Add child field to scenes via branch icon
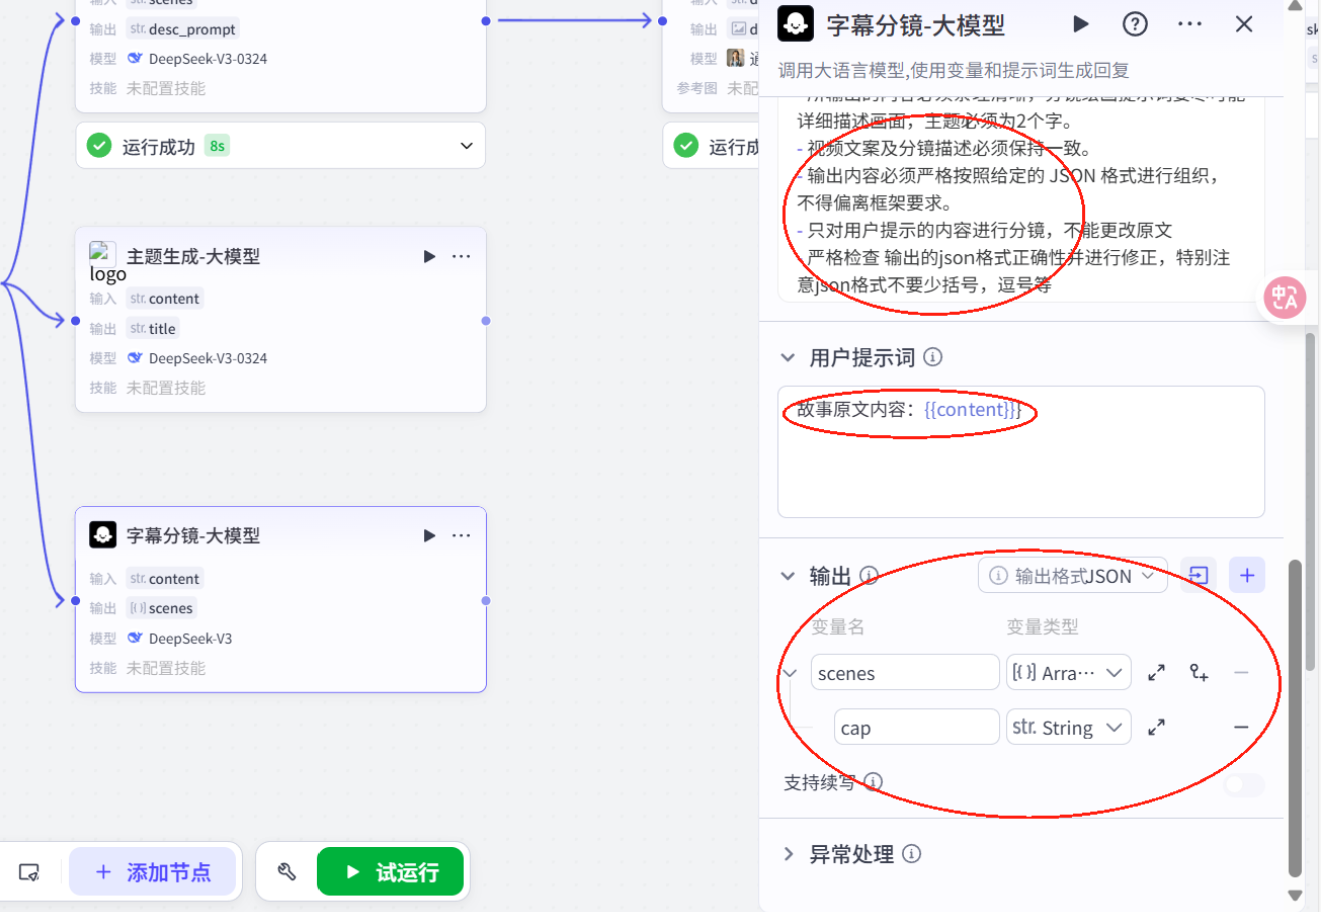The height and width of the screenshot is (912, 1321). point(1199,672)
